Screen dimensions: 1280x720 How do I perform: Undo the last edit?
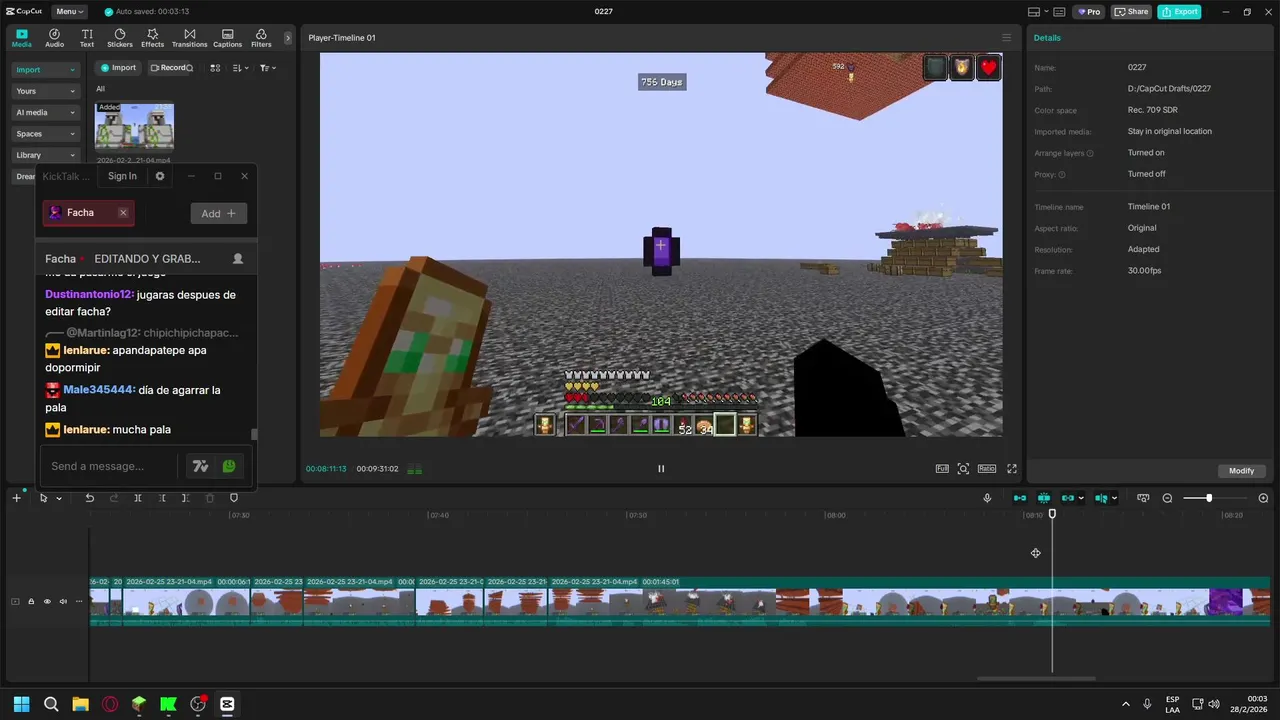coord(89,498)
